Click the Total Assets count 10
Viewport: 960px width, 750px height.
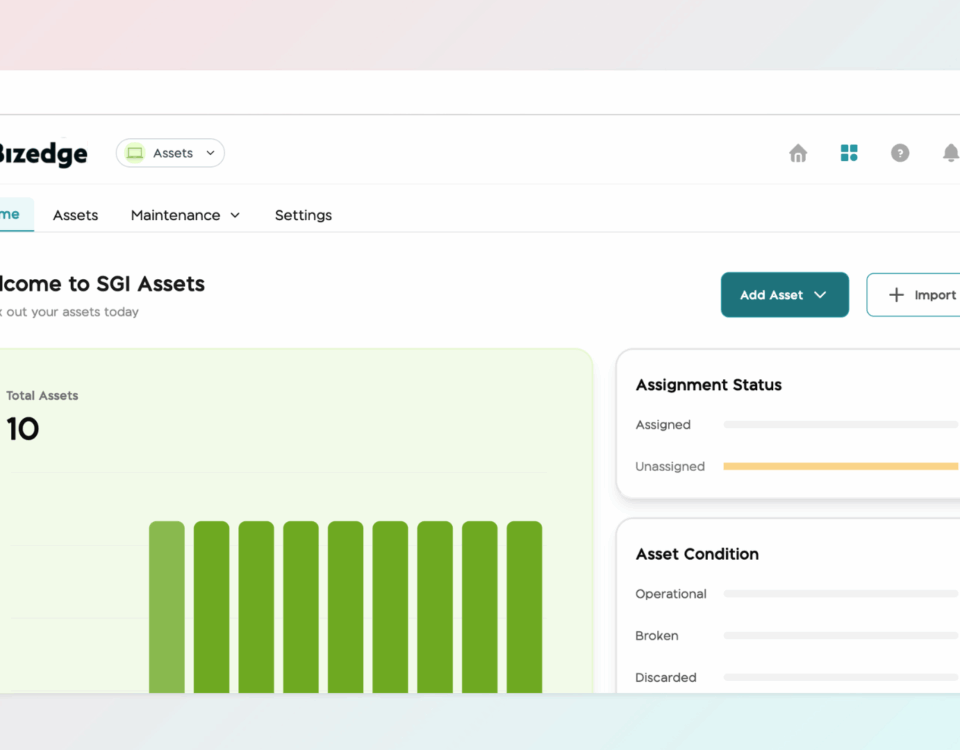pyautogui.click(x=23, y=429)
